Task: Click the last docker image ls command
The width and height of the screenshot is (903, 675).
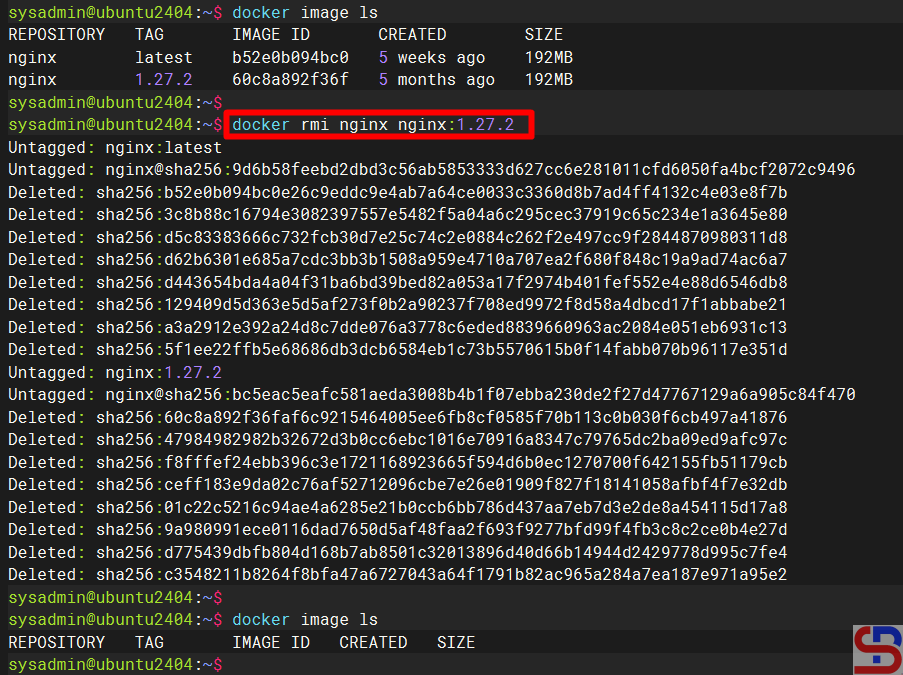Action: point(304,620)
